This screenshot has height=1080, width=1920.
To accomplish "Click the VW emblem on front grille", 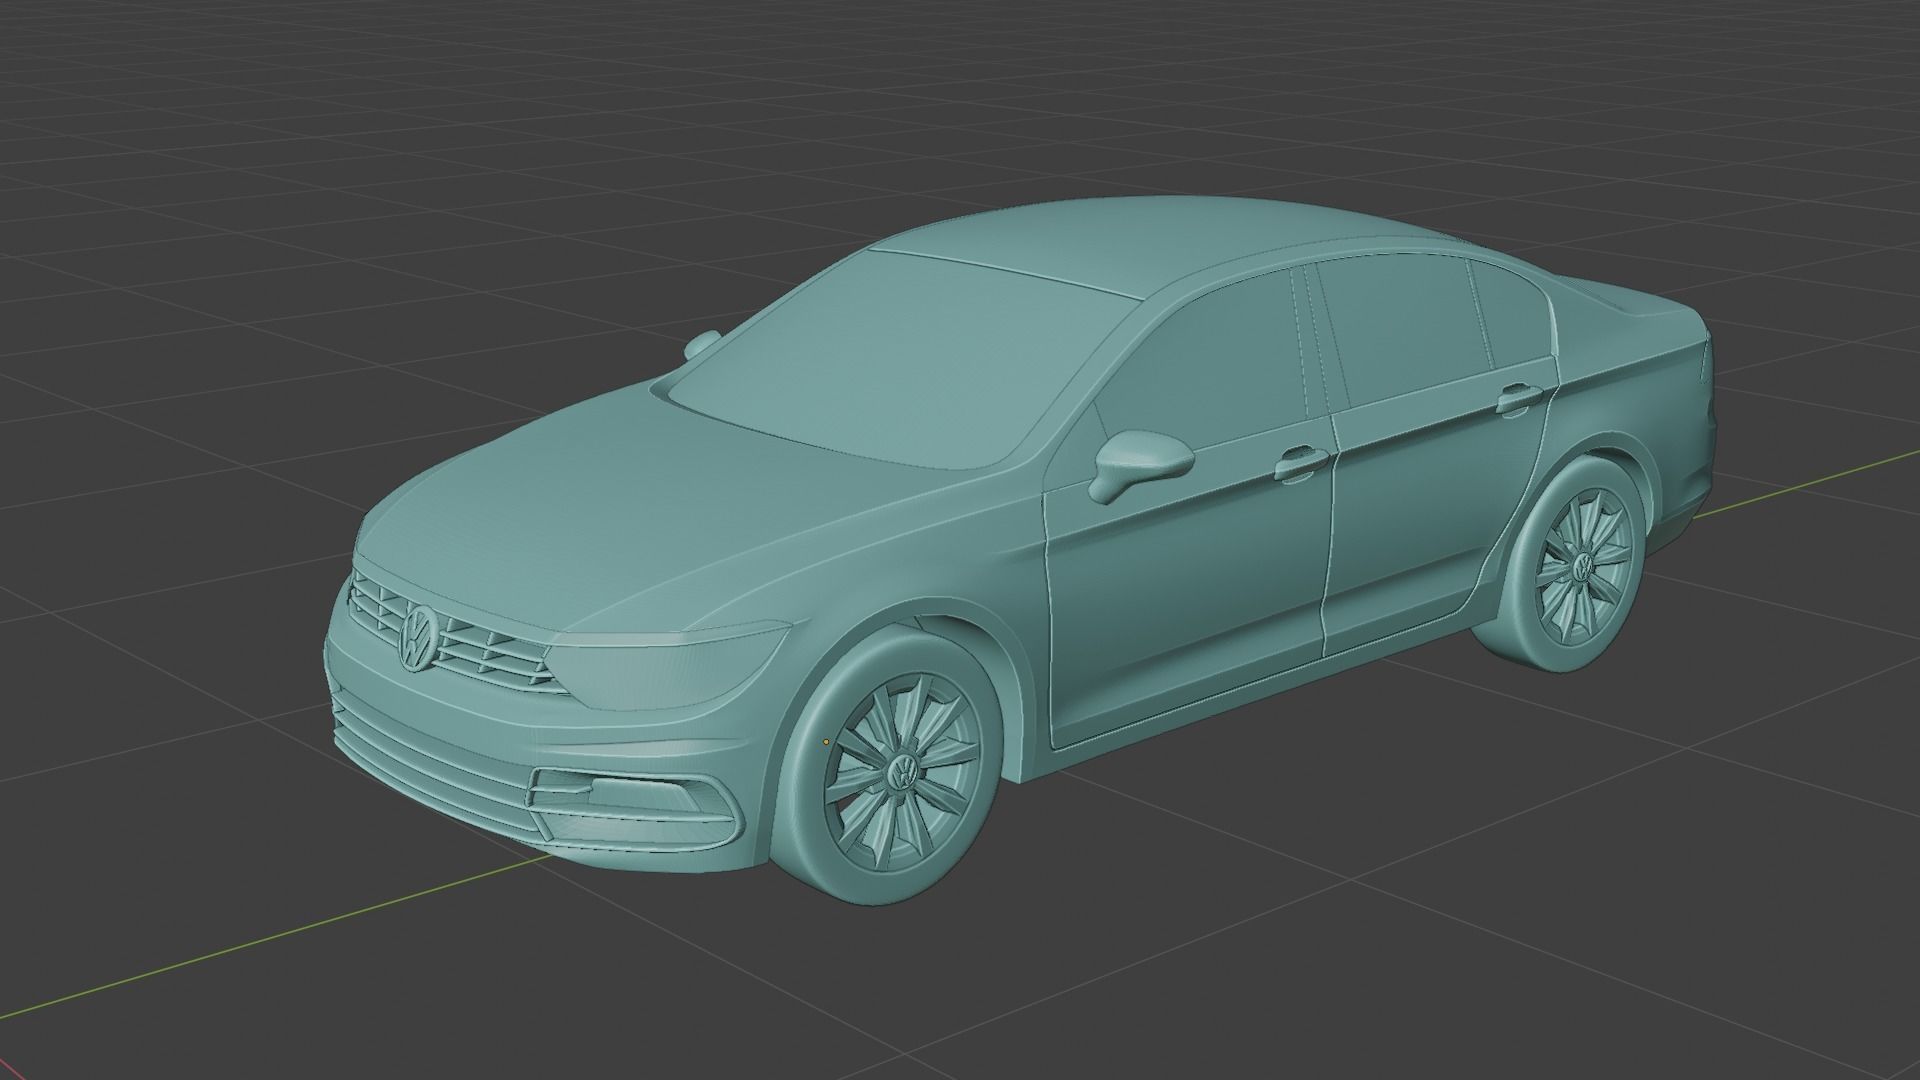I will pyautogui.click(x=418, y=638).
